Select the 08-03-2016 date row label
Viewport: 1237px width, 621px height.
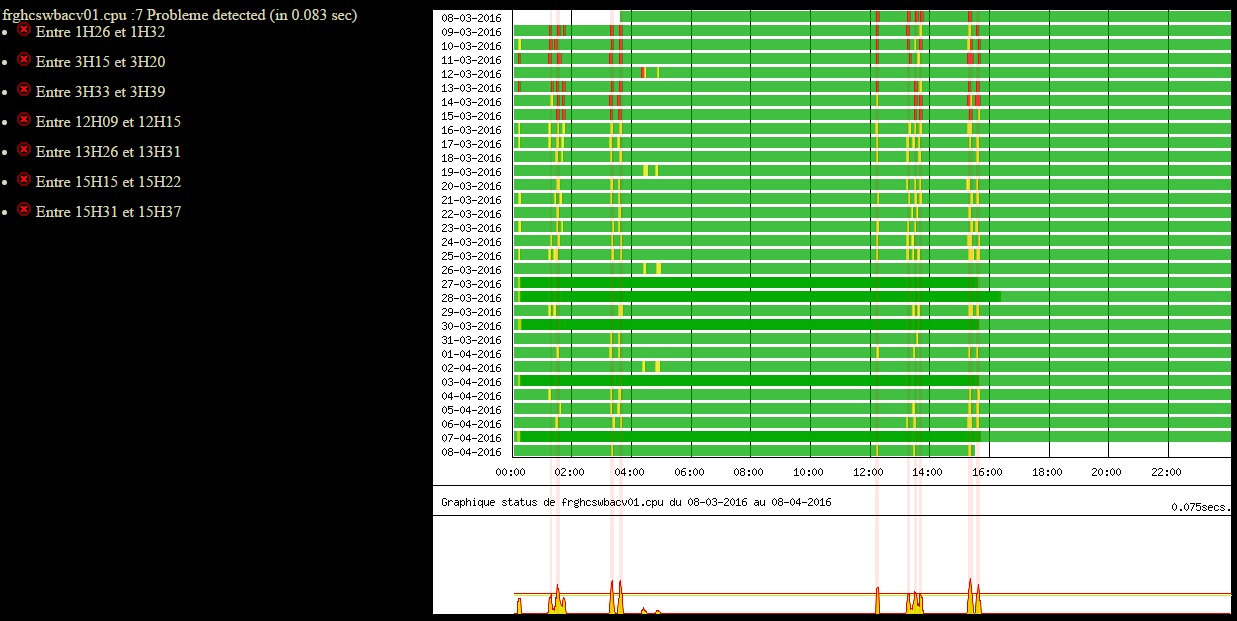[472, 18]
